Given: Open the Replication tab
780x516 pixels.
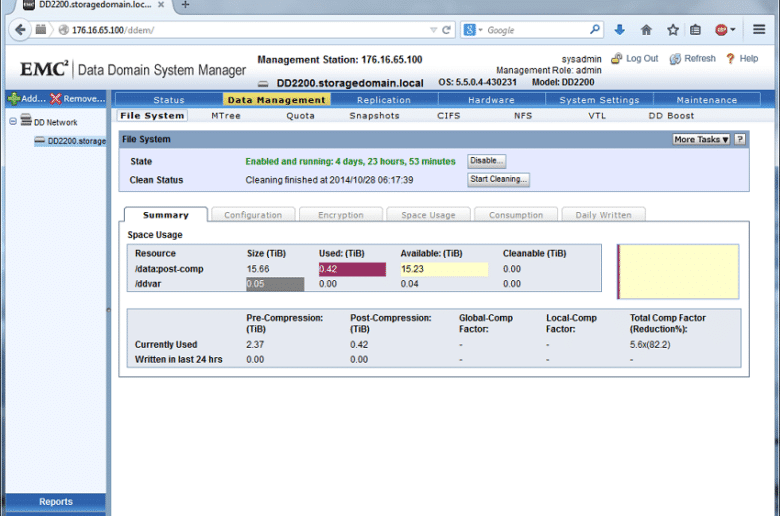Looking at the screenshot, I should point(384,100).
